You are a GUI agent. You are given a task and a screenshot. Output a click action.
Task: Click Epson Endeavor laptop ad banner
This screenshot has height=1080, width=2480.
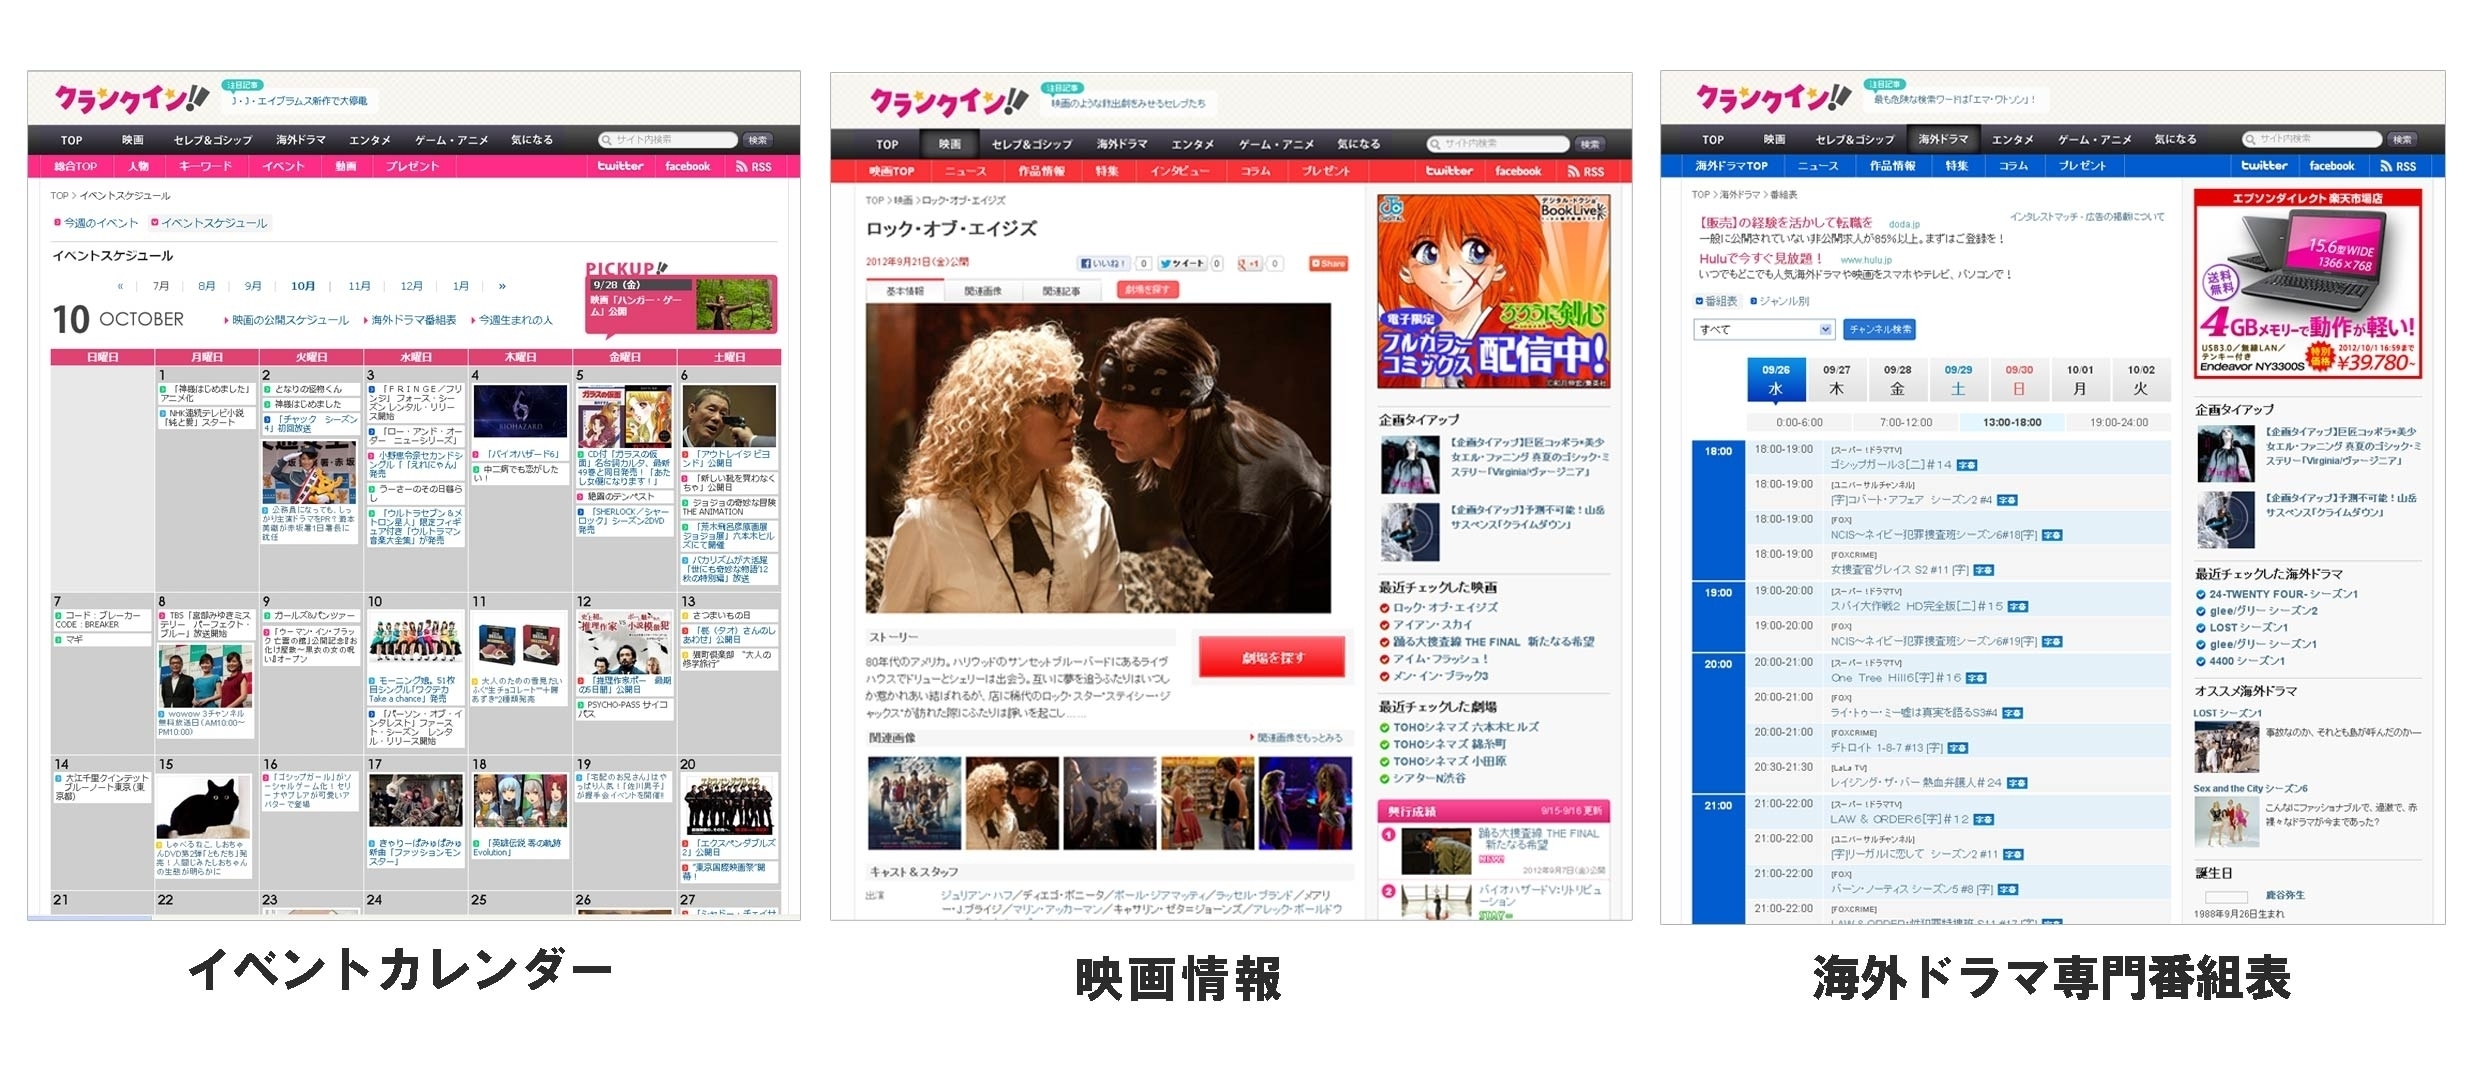coord(2308,282)
